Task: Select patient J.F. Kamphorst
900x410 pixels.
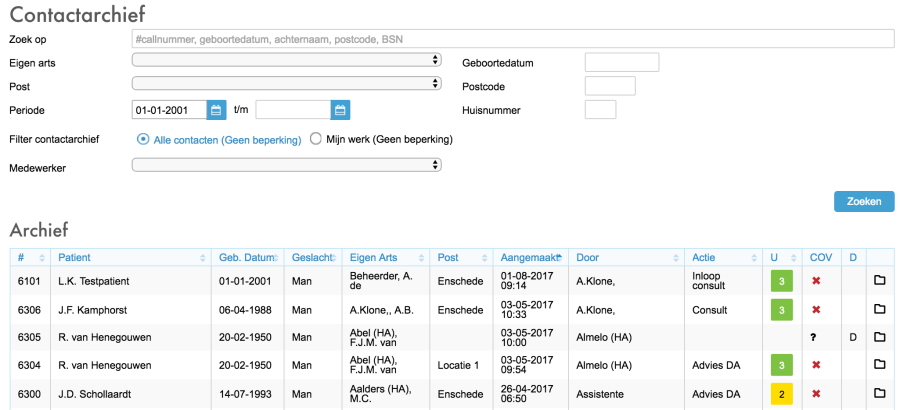Action: [92, 310]
